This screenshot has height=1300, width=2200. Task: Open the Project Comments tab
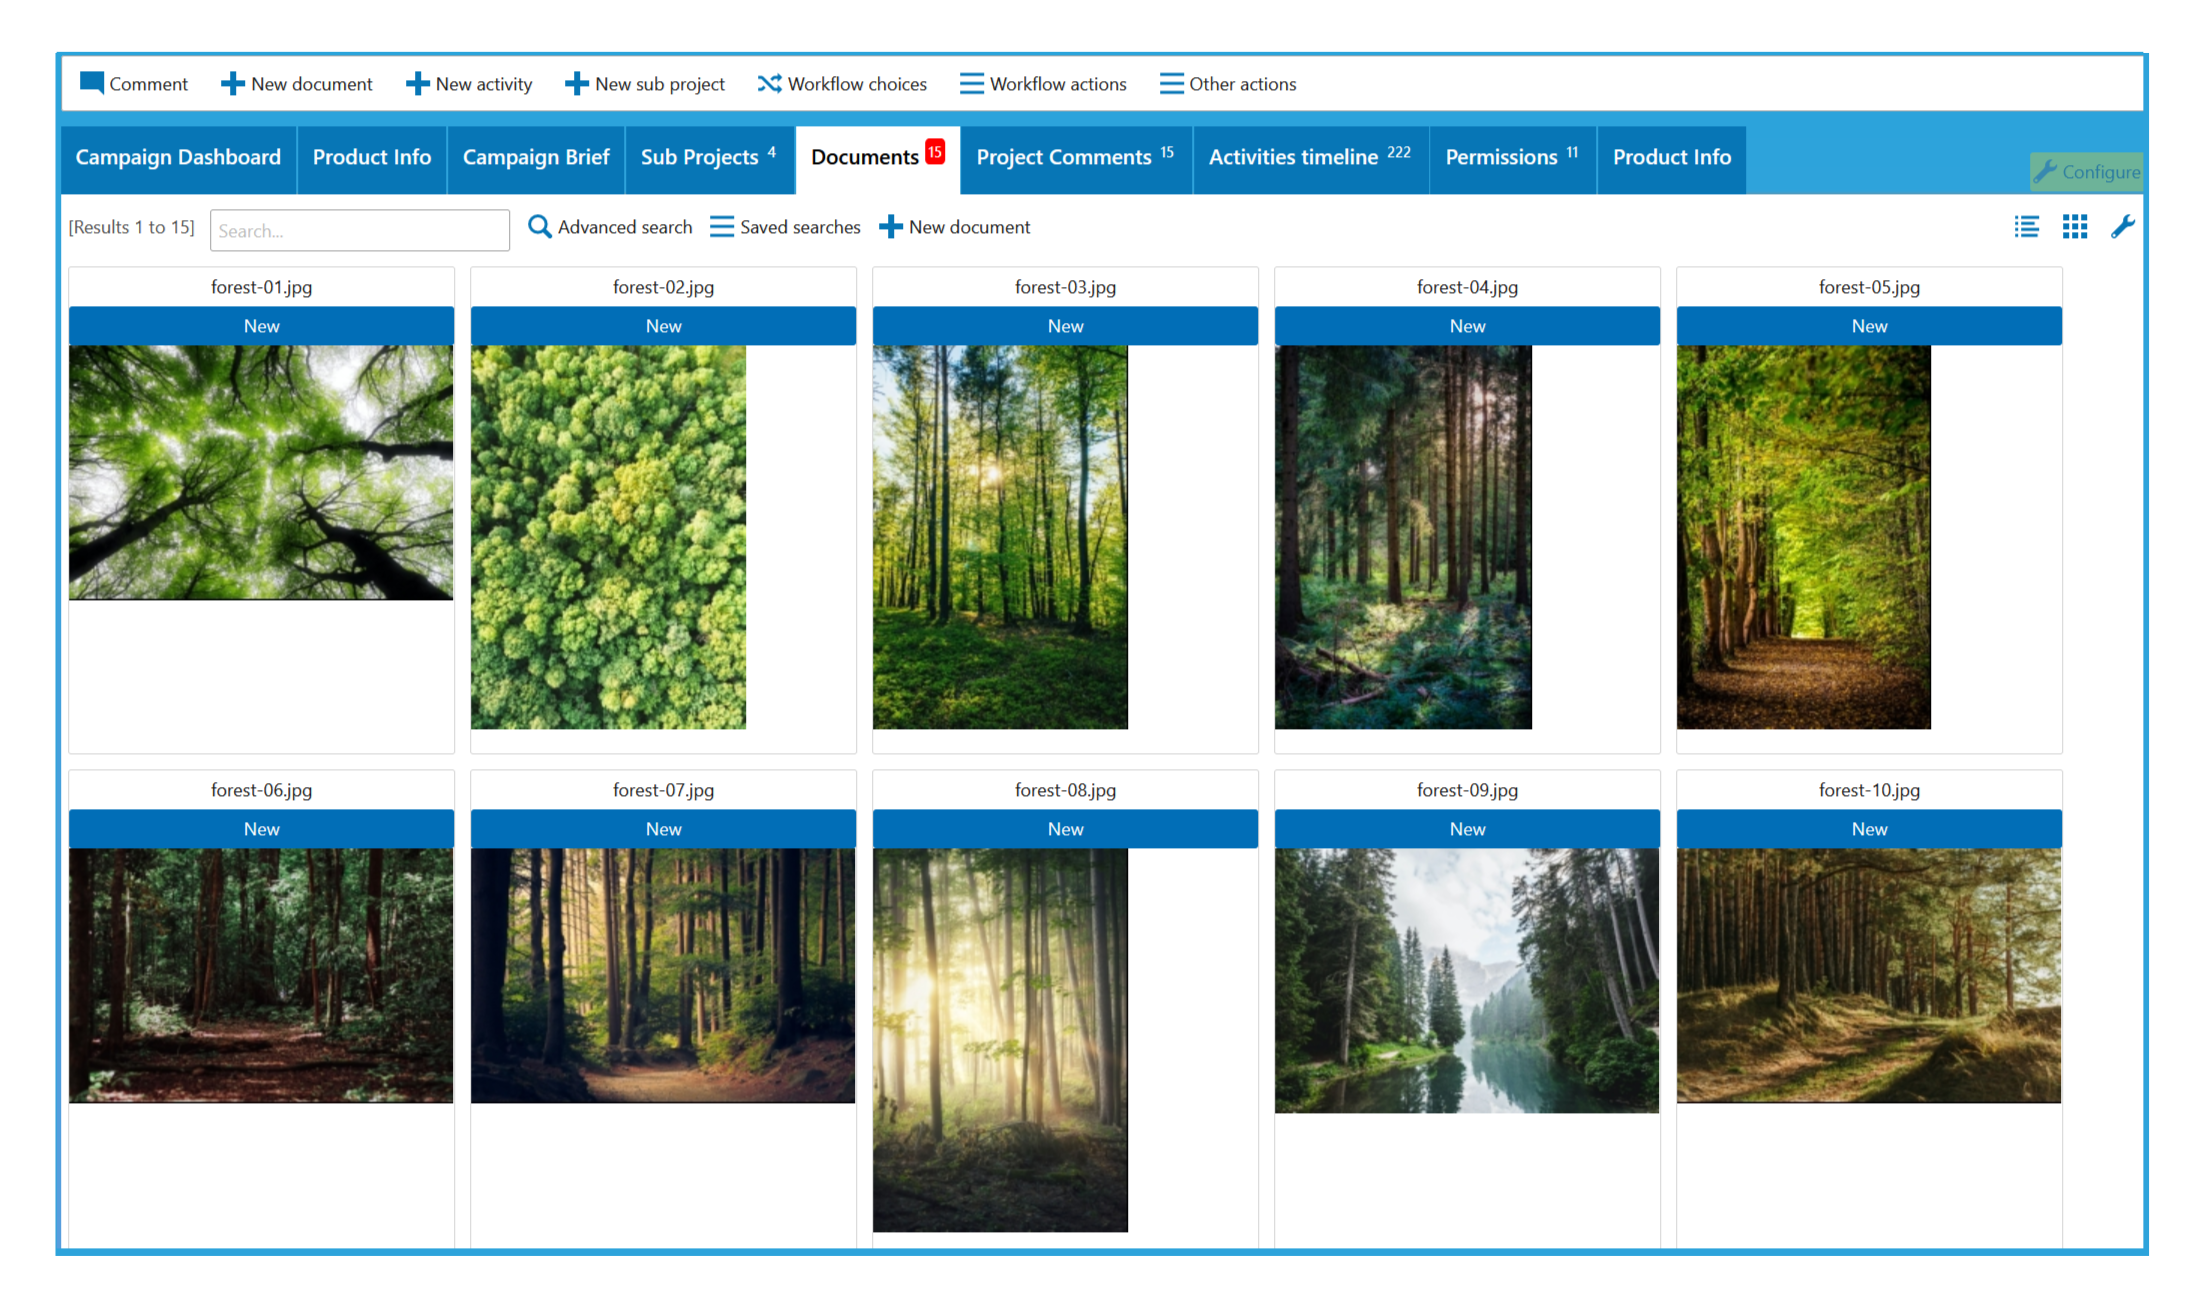tap(1076, 158)
